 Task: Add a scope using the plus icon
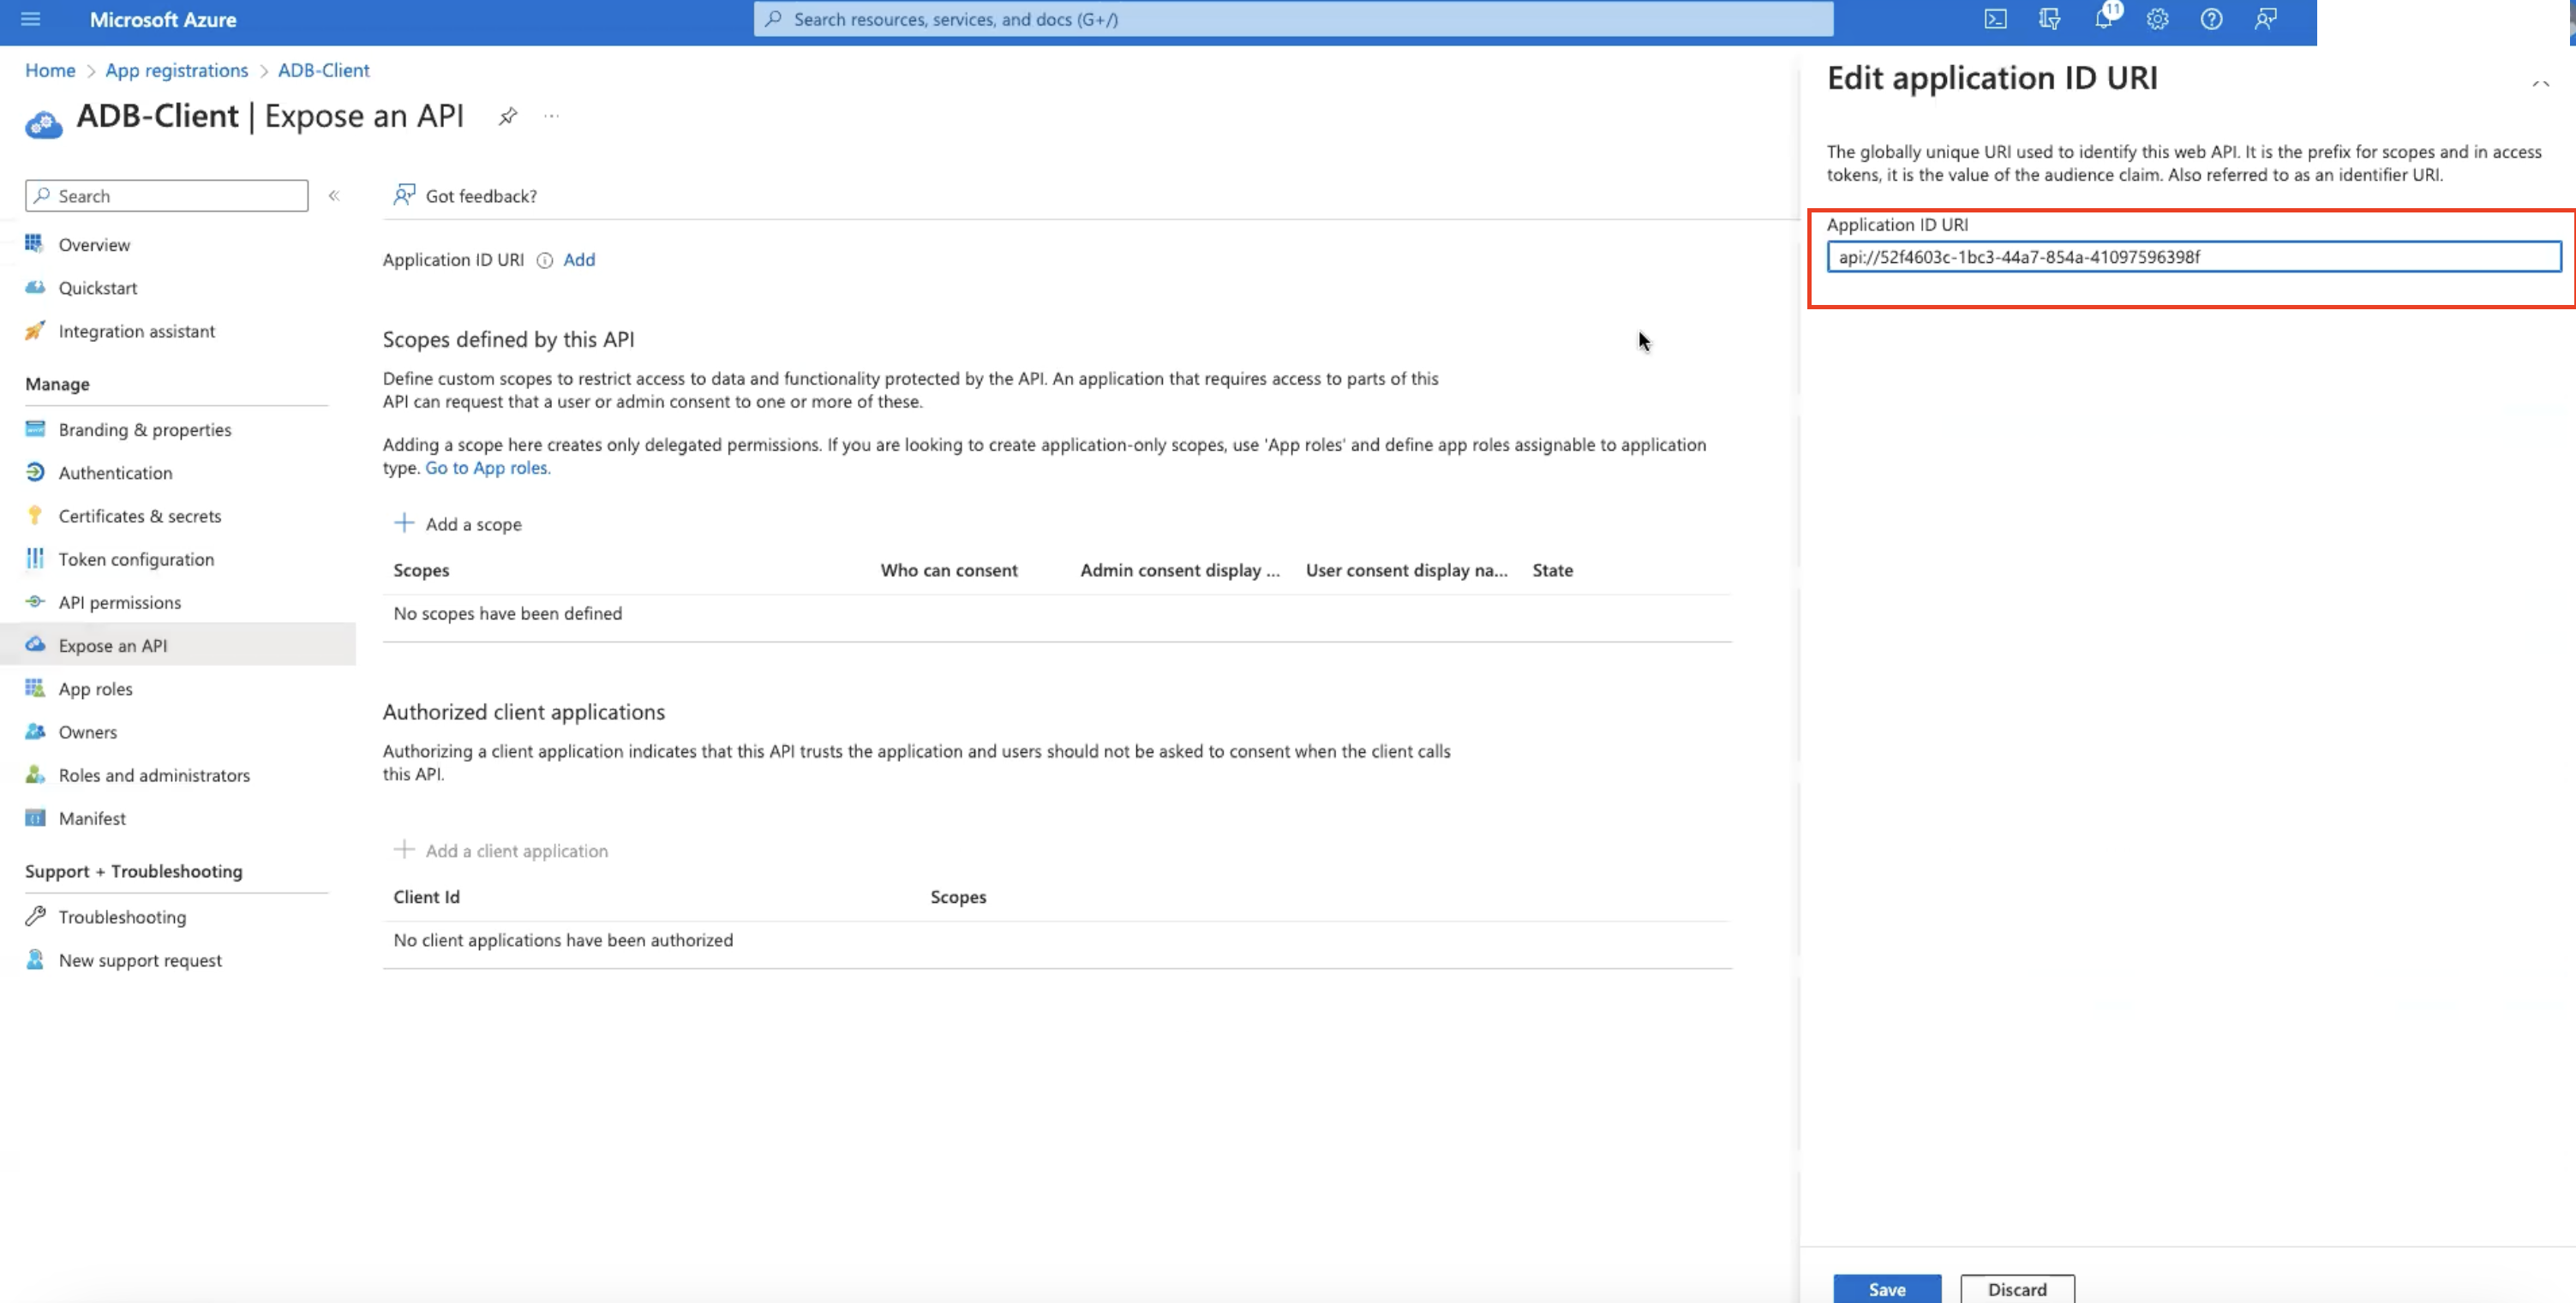click(404, 522)
